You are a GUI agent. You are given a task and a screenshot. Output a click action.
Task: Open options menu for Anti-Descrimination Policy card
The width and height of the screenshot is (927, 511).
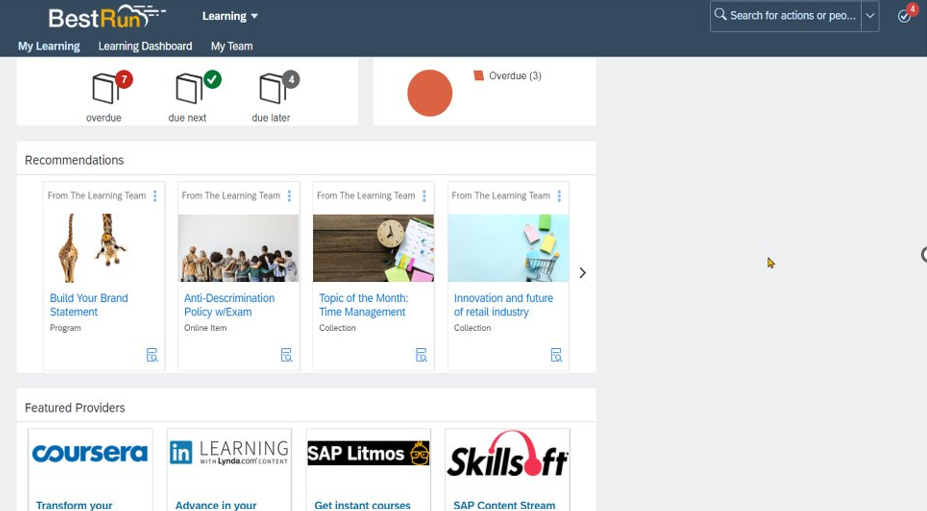coord(289,196)
